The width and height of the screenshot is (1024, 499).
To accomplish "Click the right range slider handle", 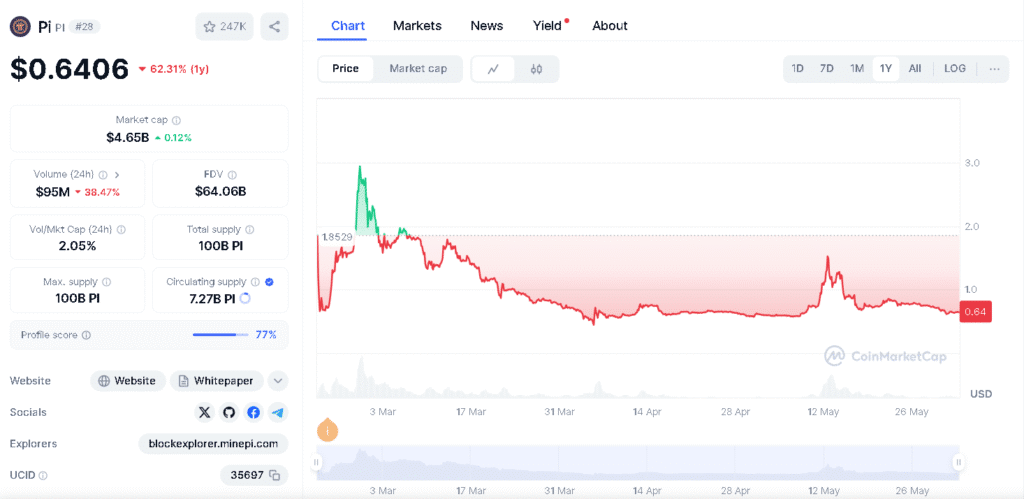I will coord(959,462).
